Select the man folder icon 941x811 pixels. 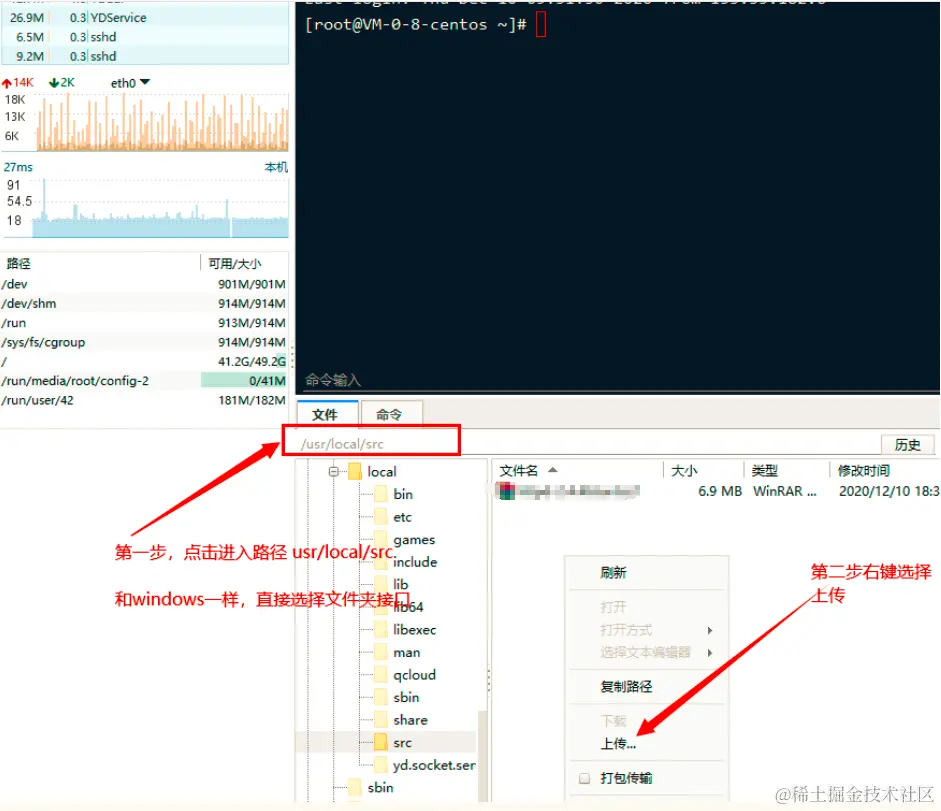380,653
